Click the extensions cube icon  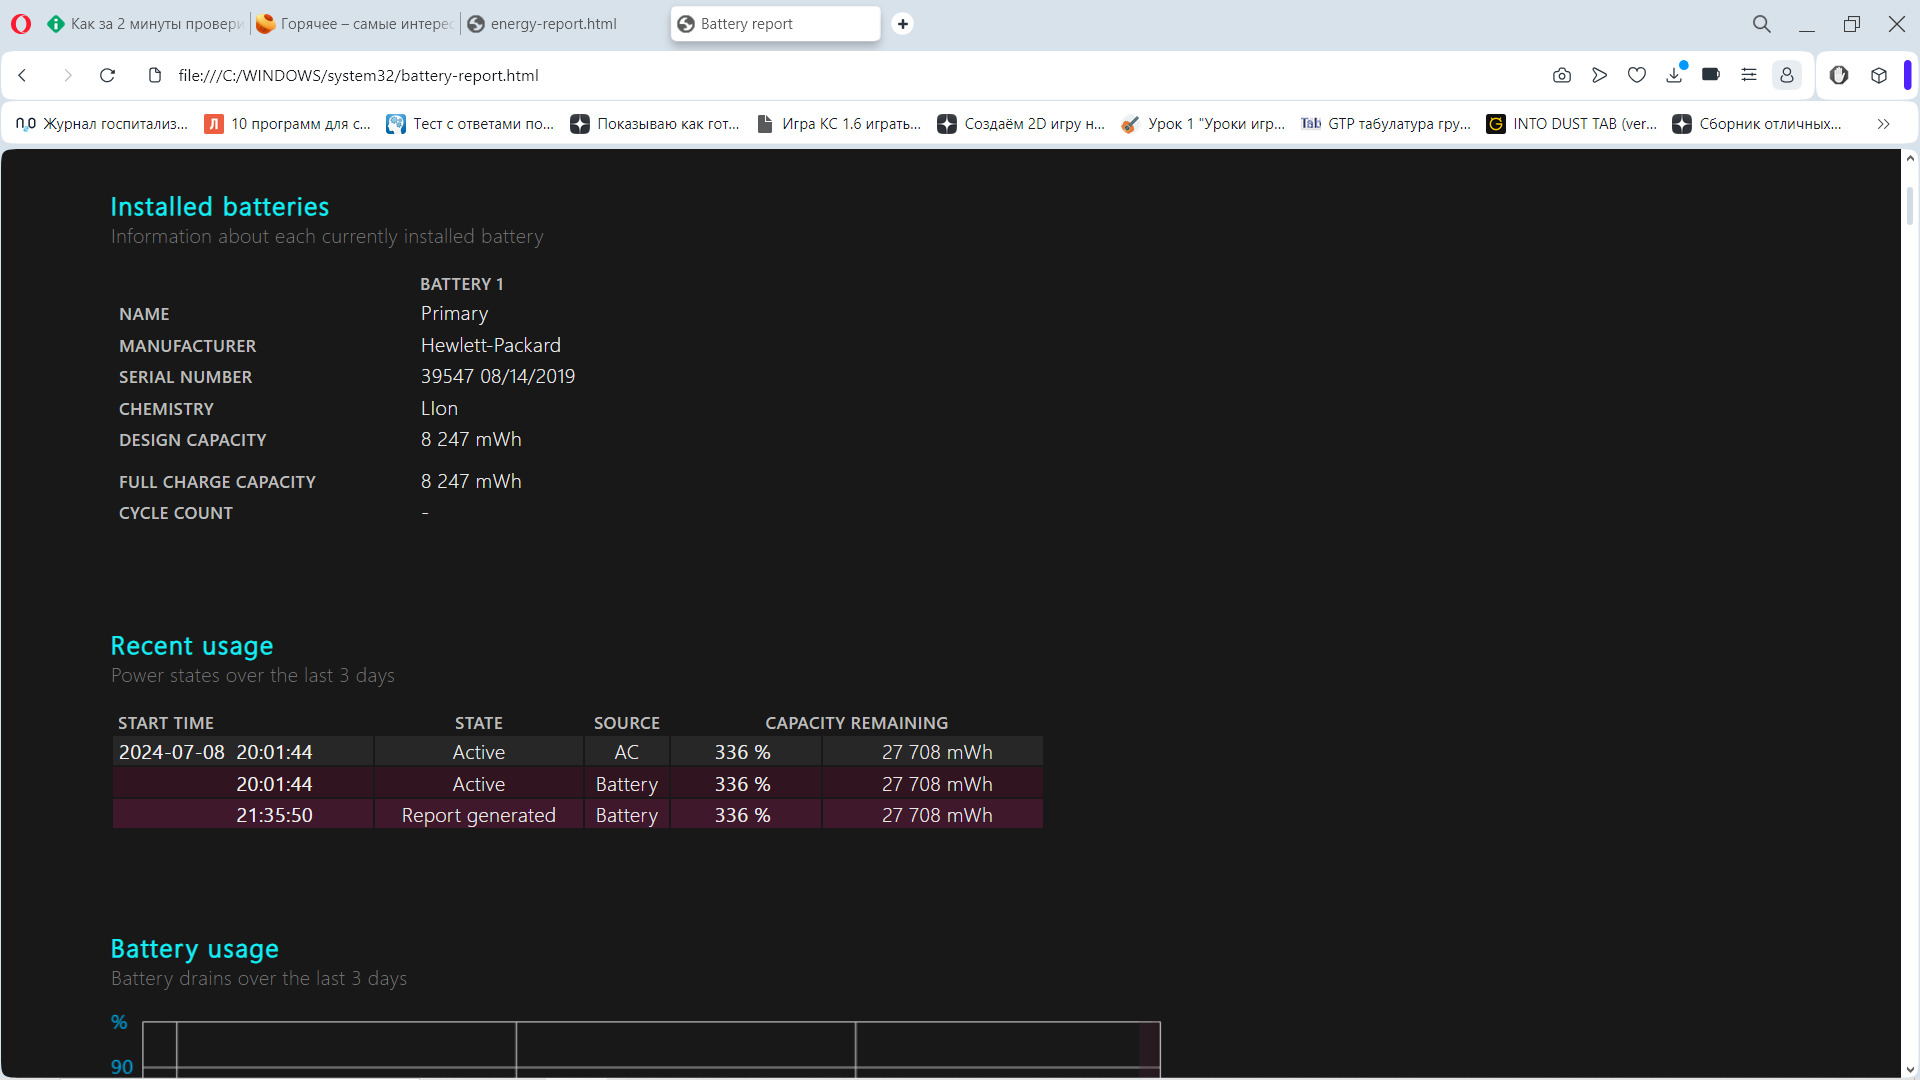click(1879, 75)
